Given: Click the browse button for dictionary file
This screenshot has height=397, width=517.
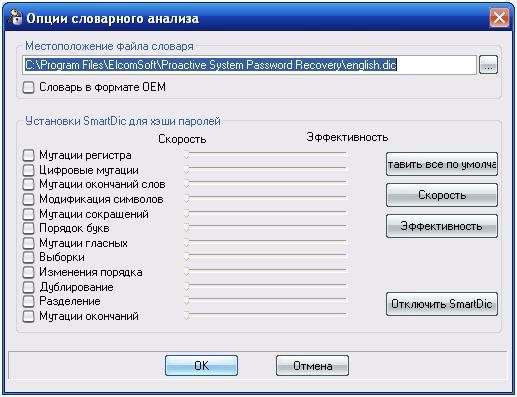Looking at the screenshot, I should coord(488,65).
